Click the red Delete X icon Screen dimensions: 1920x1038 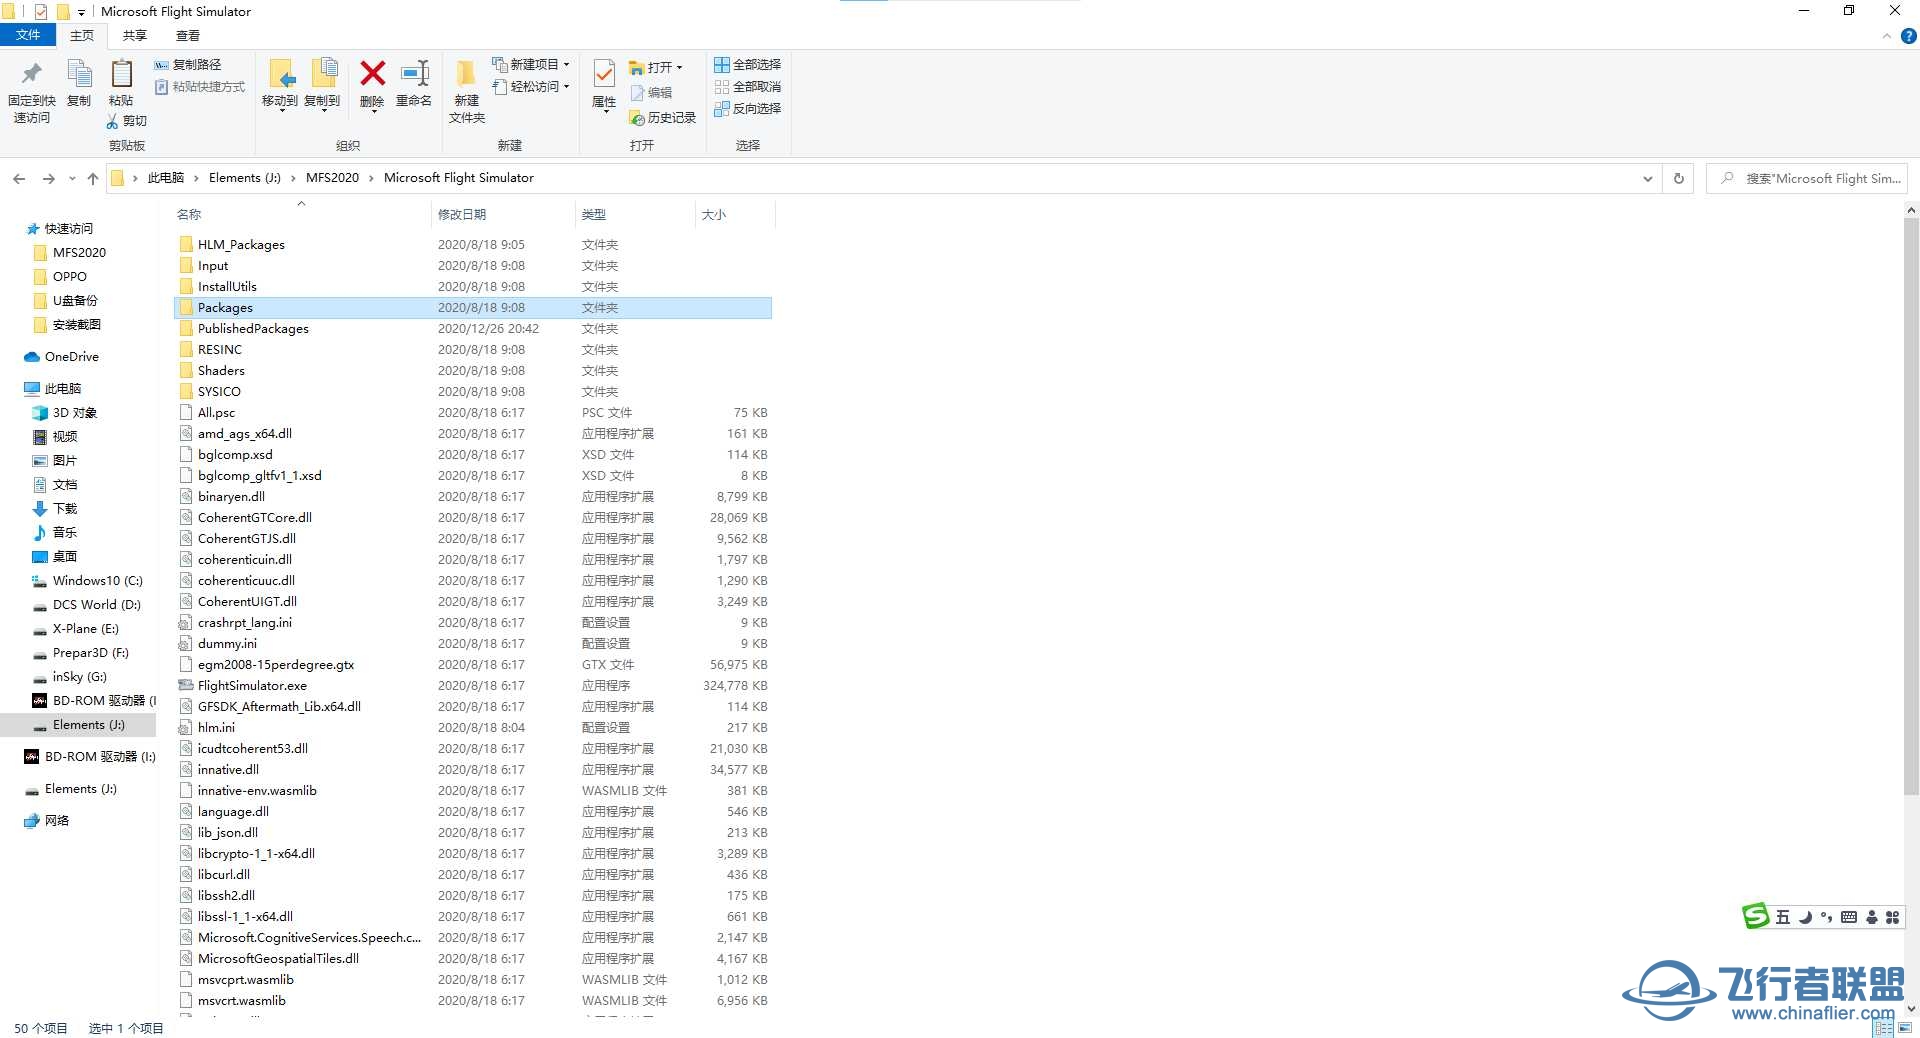pos(372,72)
